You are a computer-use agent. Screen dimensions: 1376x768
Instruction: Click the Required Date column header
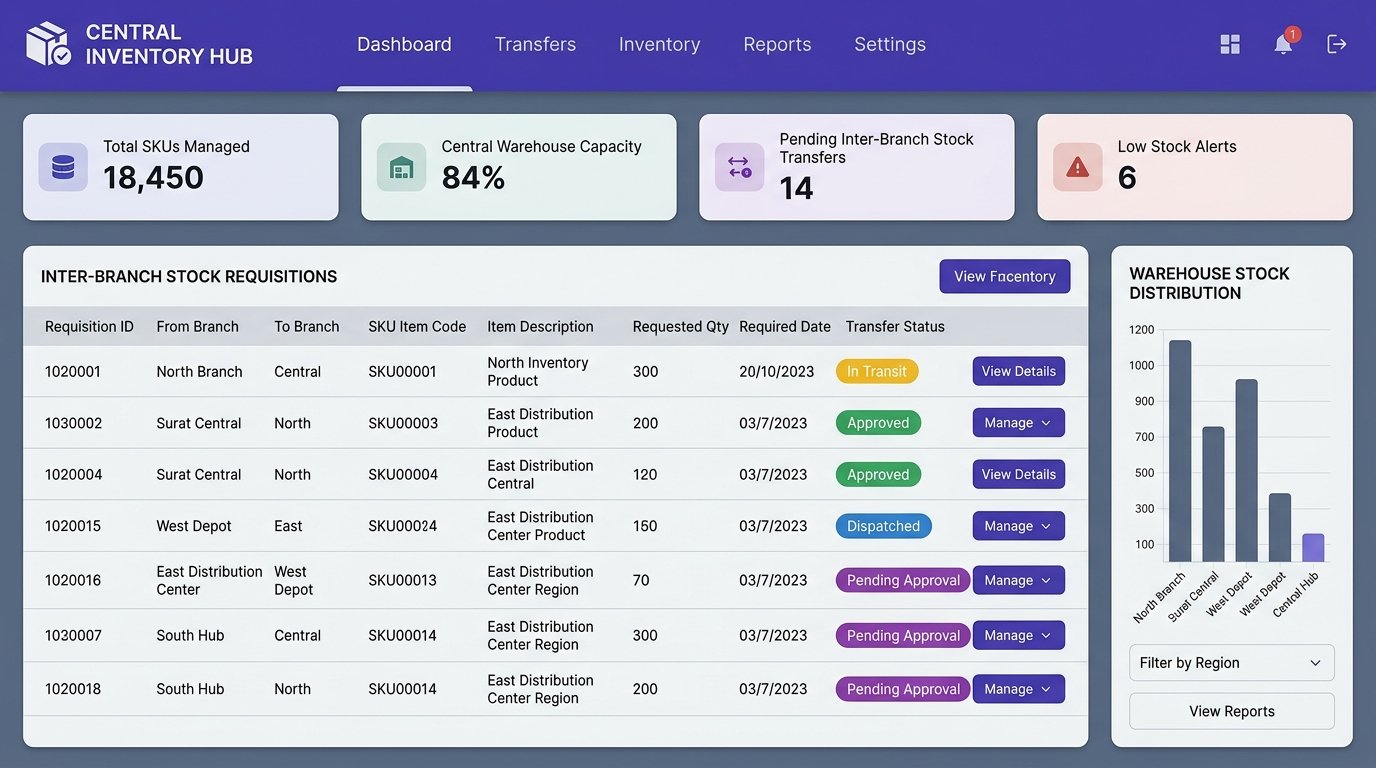[x=785, y=327]
